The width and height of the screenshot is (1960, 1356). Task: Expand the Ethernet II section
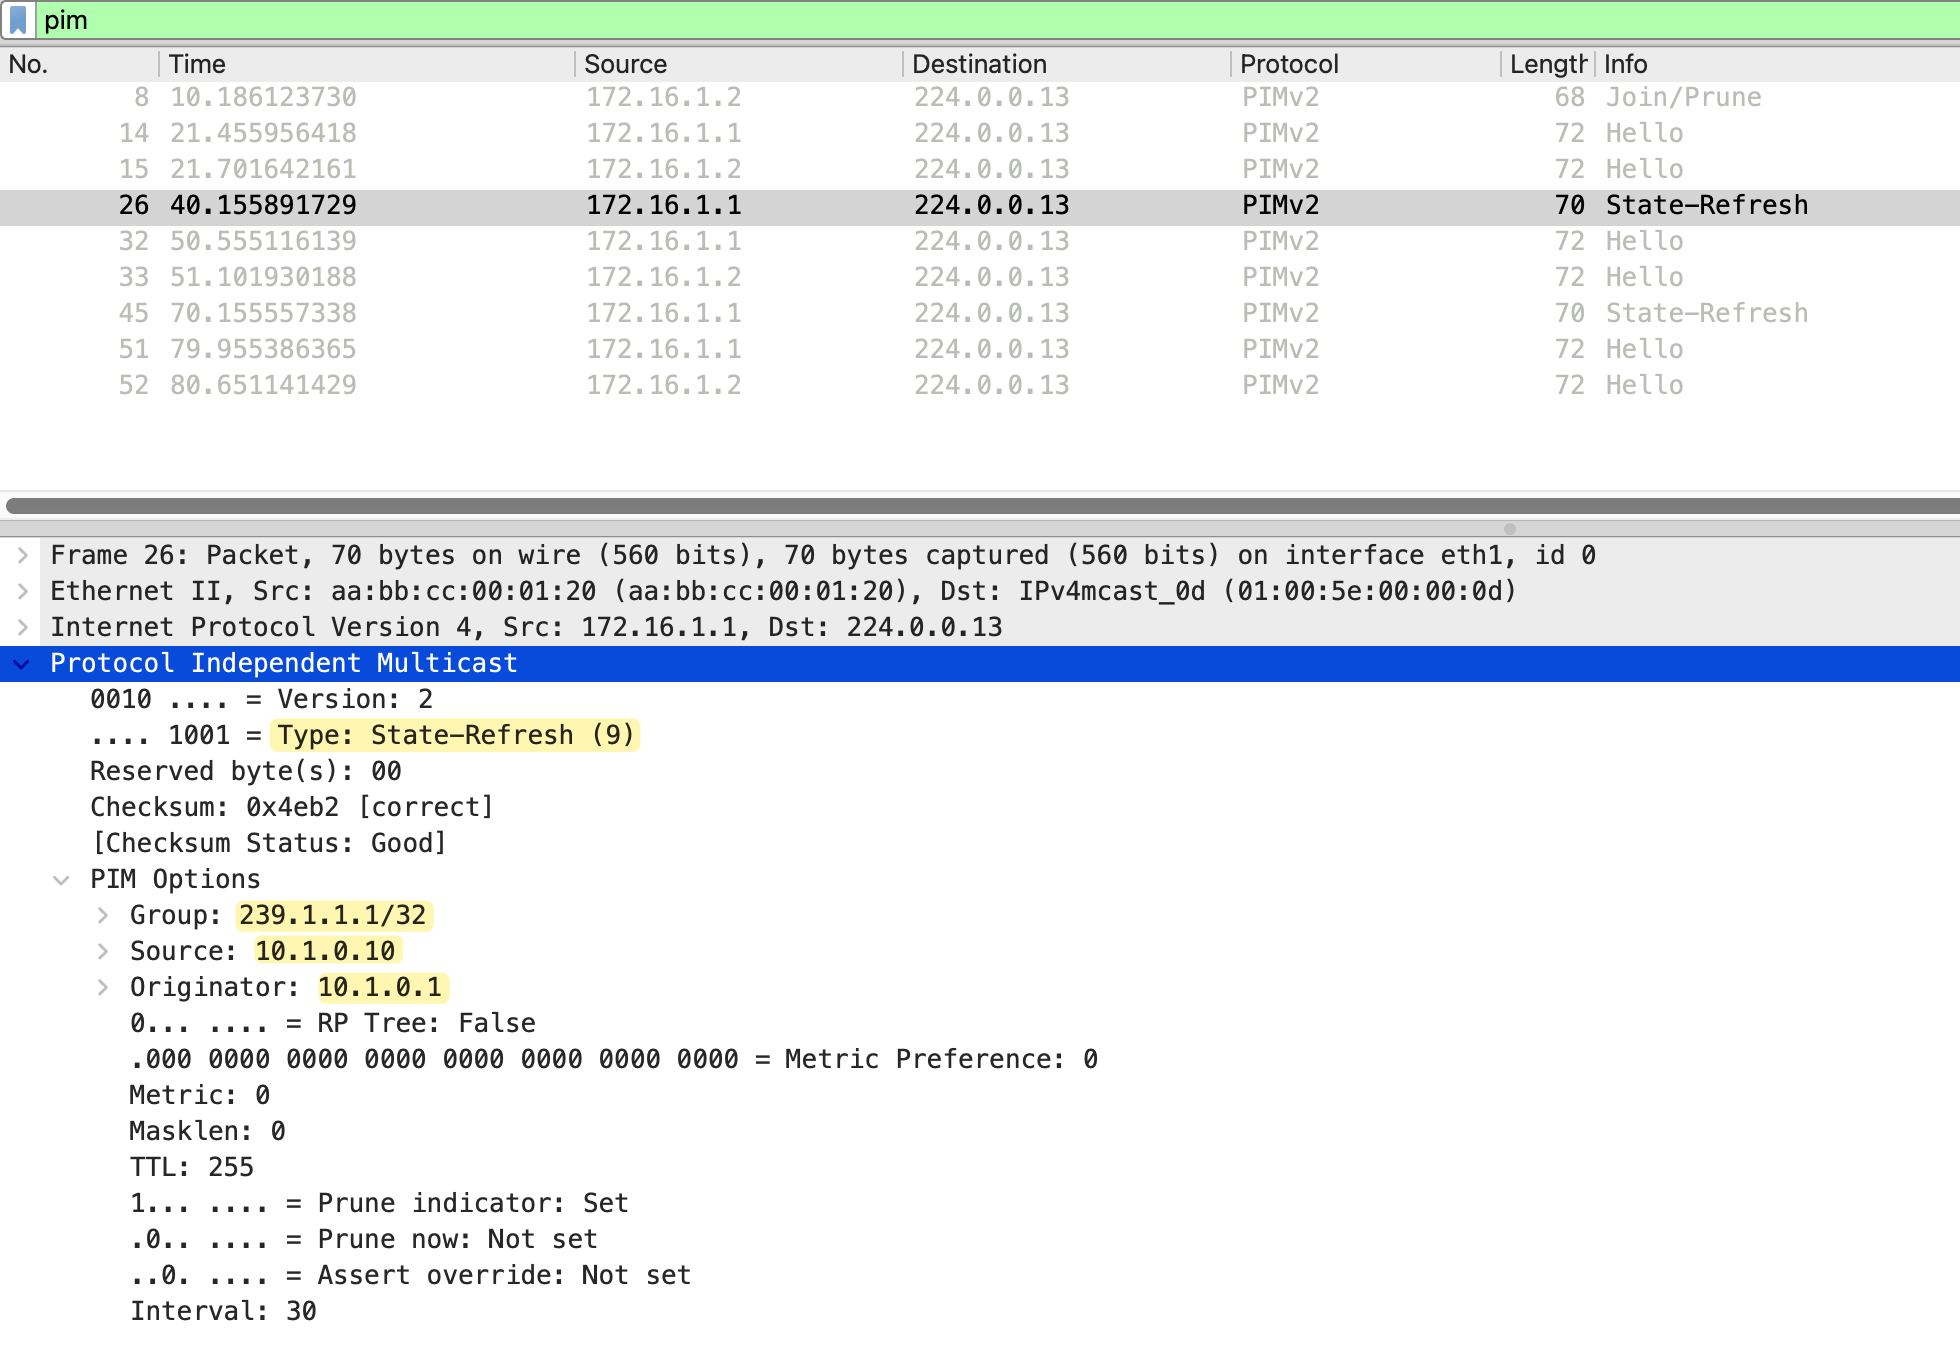tap(22, 591)
